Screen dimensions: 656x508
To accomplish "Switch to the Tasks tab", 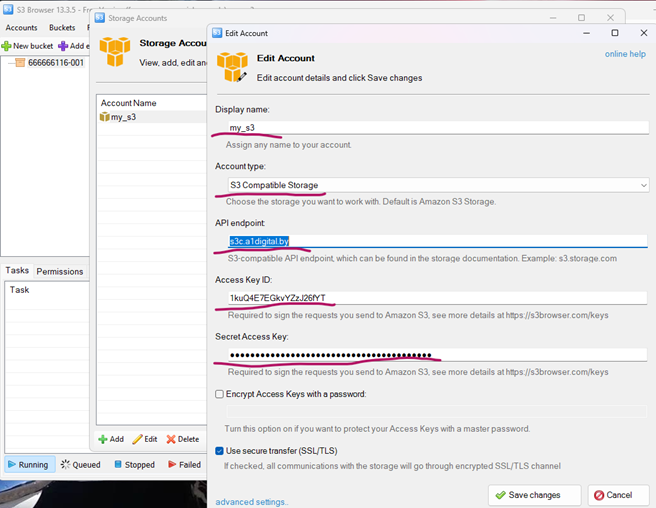I will coord(17,271).
